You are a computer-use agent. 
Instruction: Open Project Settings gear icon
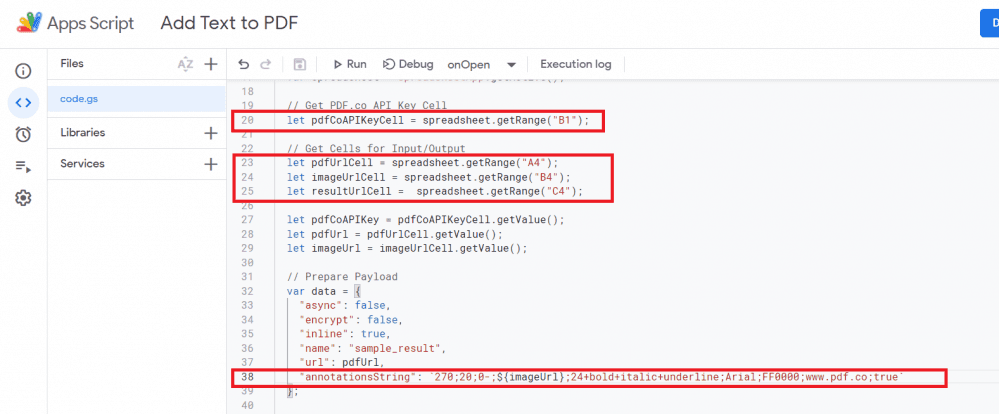click(23, 198)
